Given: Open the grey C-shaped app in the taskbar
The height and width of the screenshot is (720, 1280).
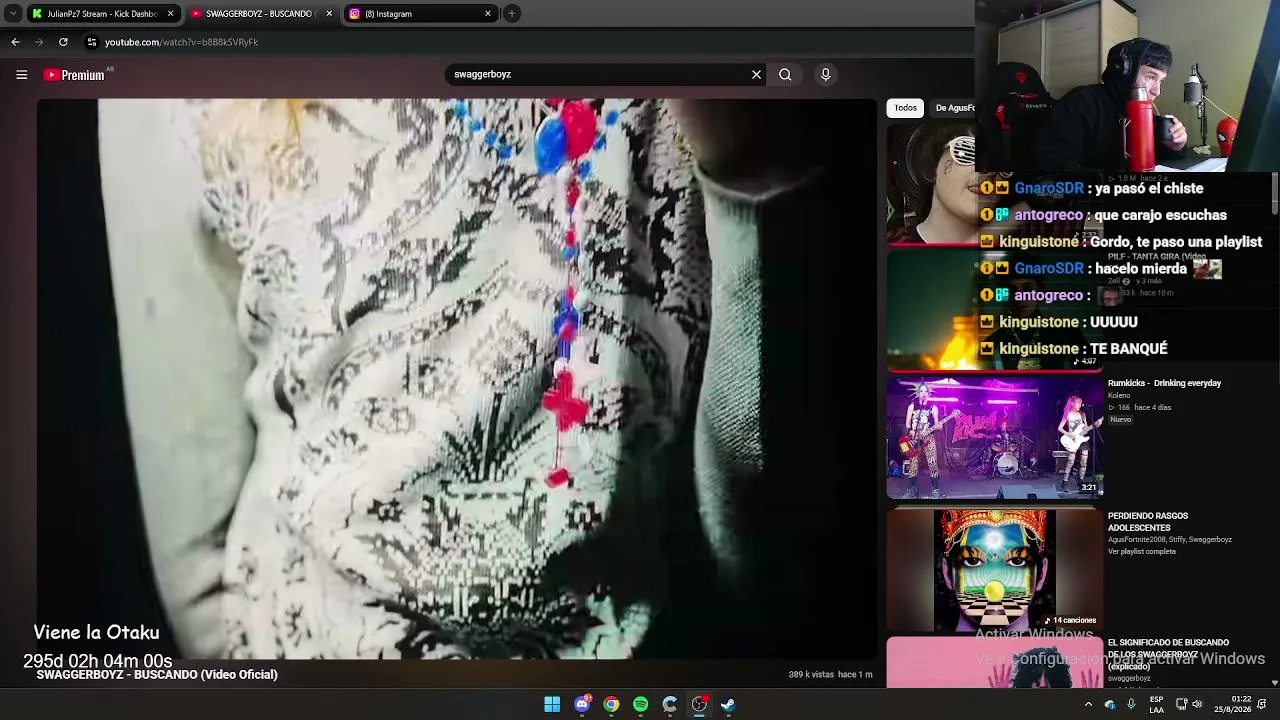Looking at the screenshot, I should point(670,704).
